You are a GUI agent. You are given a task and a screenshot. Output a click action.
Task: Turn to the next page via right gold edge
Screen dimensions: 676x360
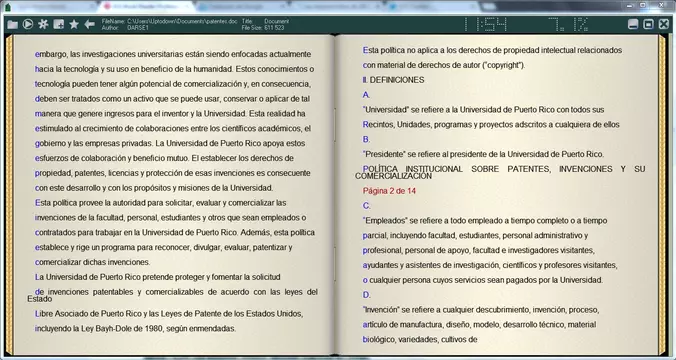[662, 194]
